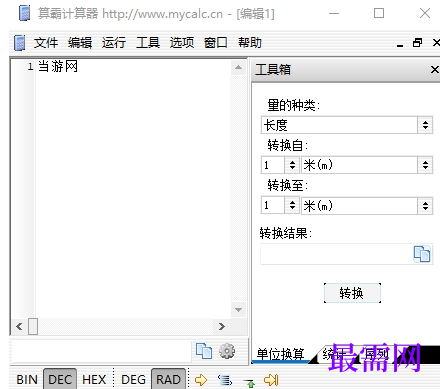Click the yellow right arrow run icon
The height and width of the screenshot is (389, 440).
coord(201,380)
